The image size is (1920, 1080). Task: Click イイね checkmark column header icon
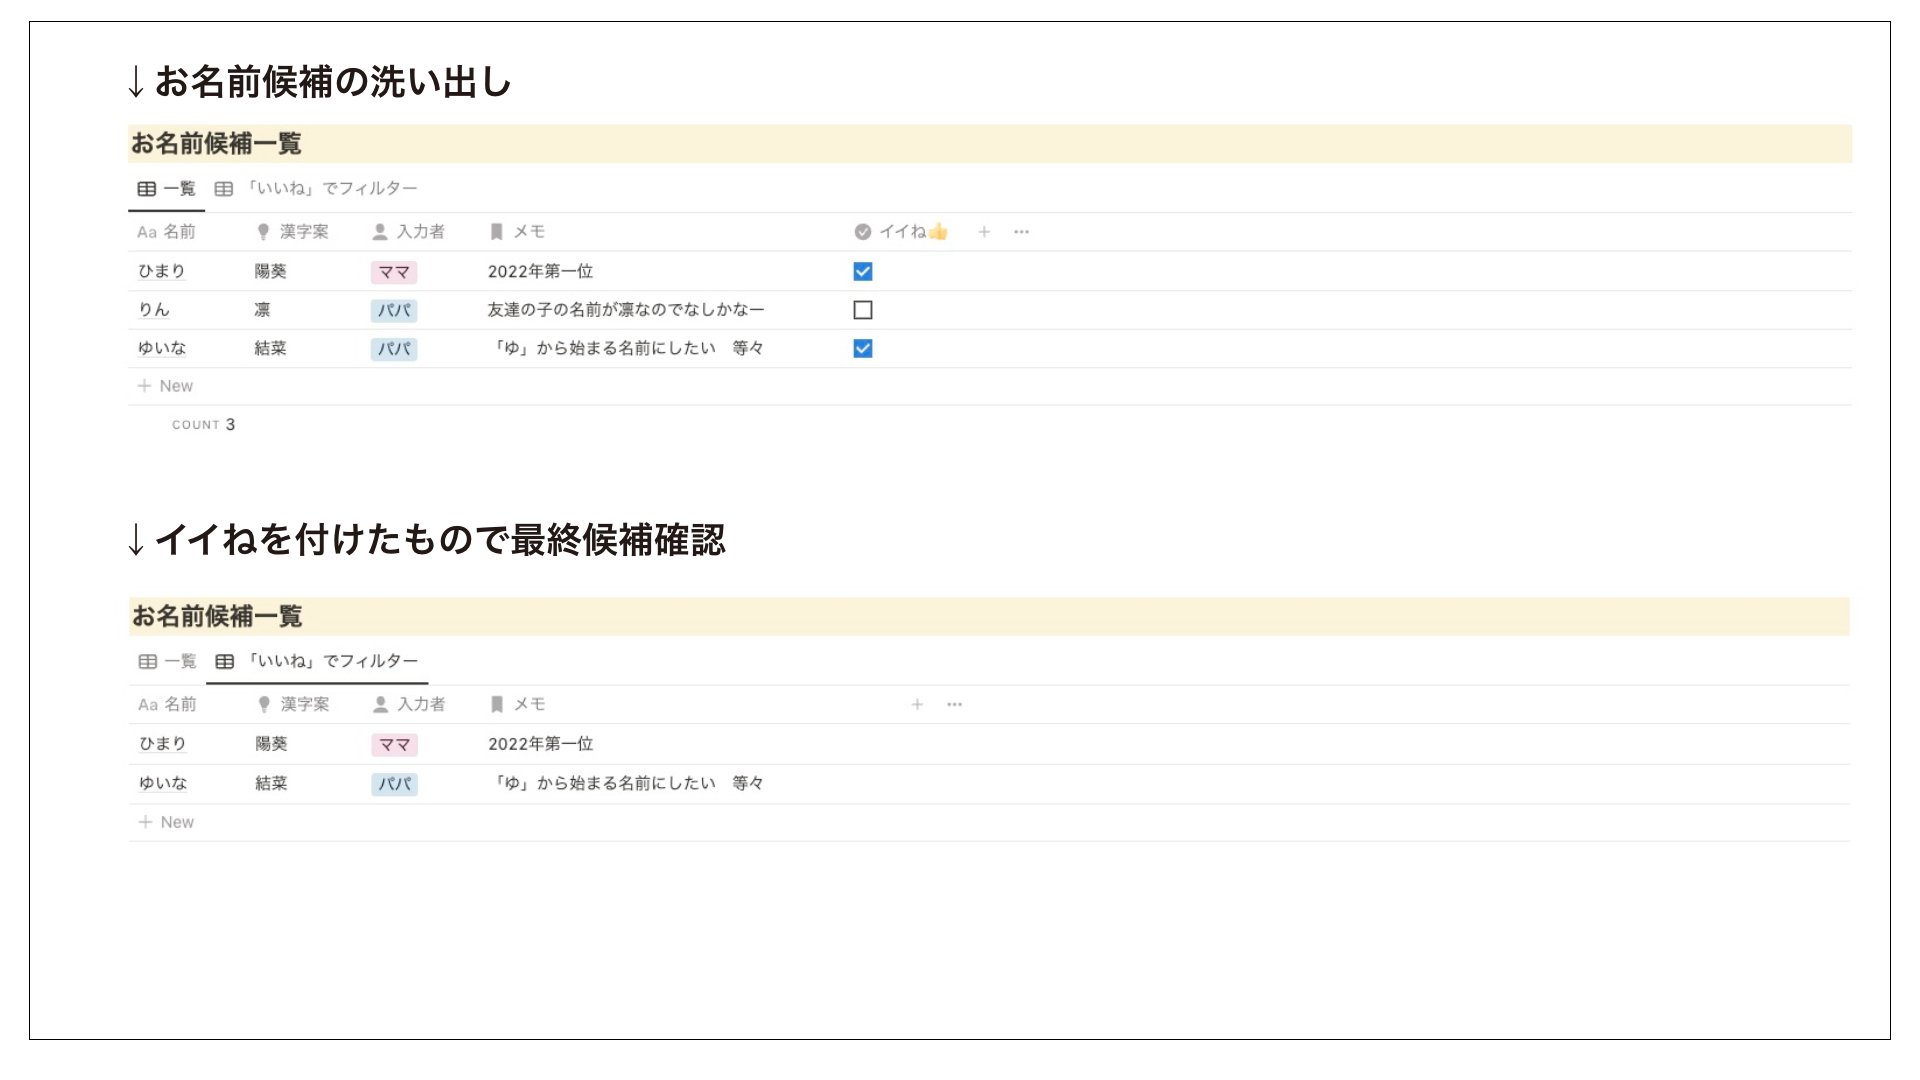coord(862,232)
